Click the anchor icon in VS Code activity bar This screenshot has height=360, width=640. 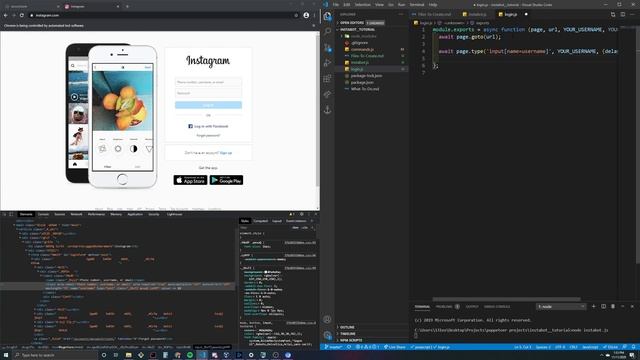(x=327, y=110)
